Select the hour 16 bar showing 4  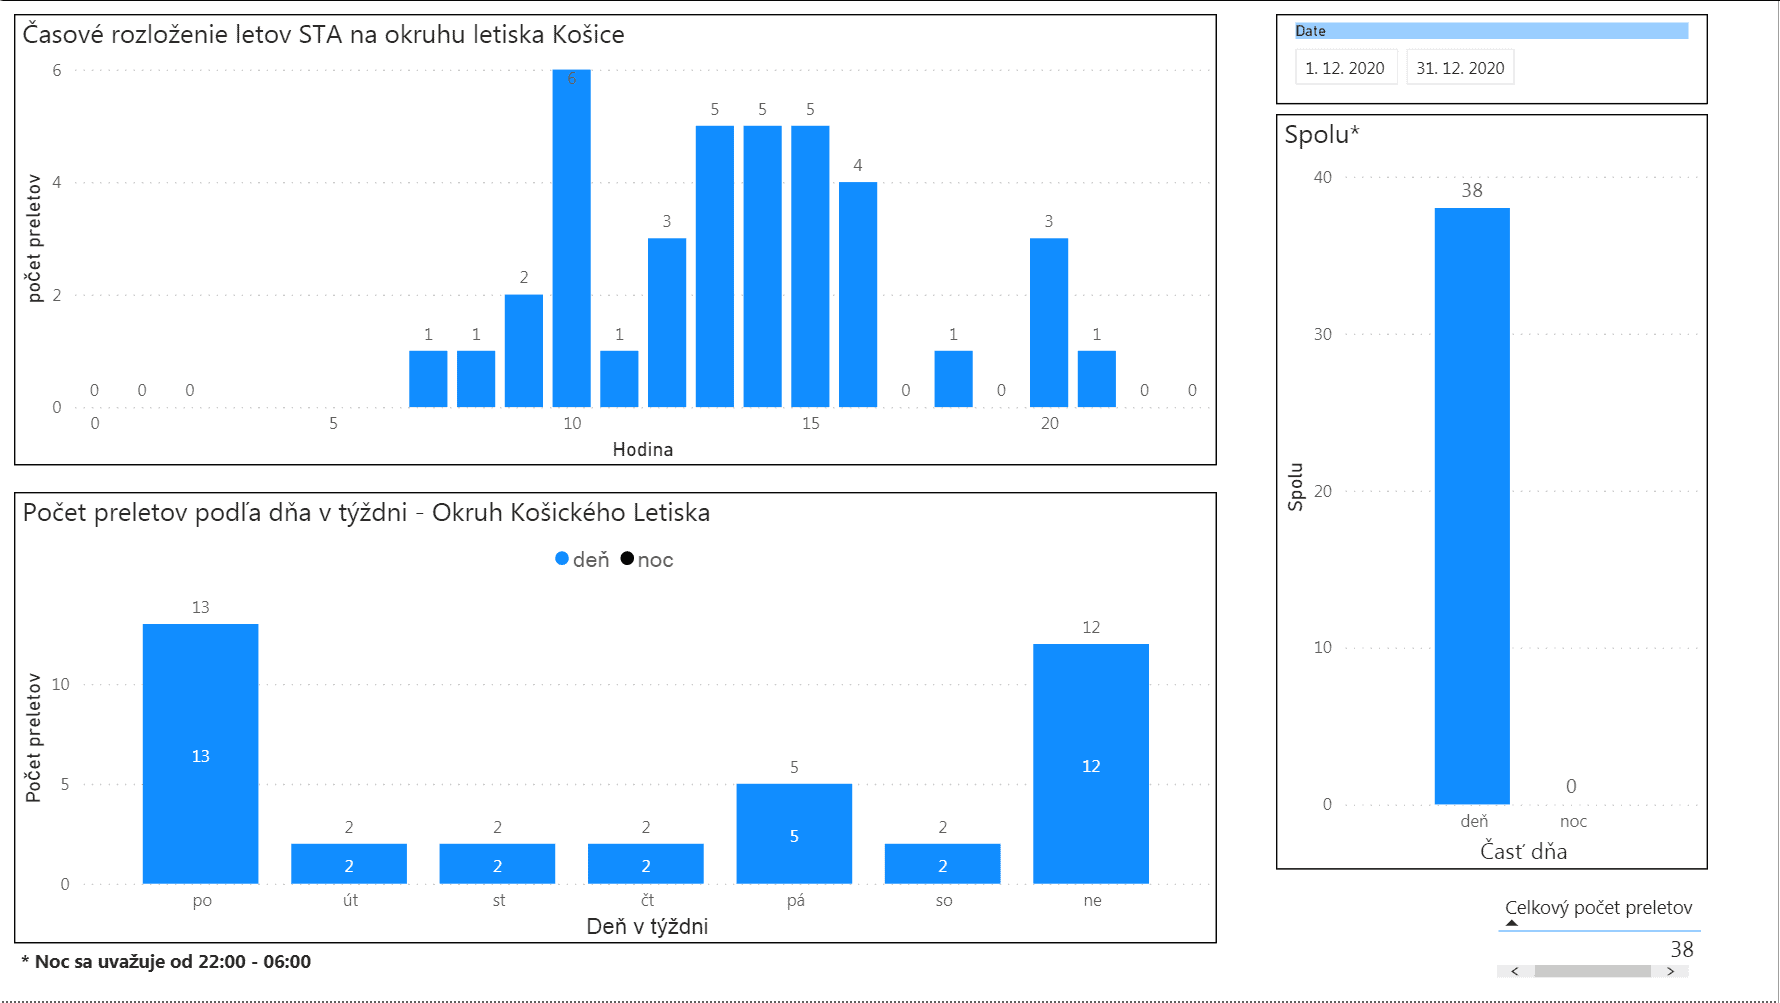pos(858,294)
